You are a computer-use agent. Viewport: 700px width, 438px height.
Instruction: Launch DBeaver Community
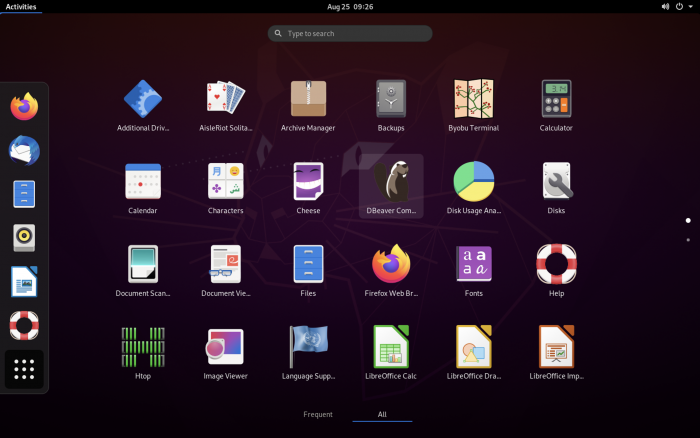point(391,188)
